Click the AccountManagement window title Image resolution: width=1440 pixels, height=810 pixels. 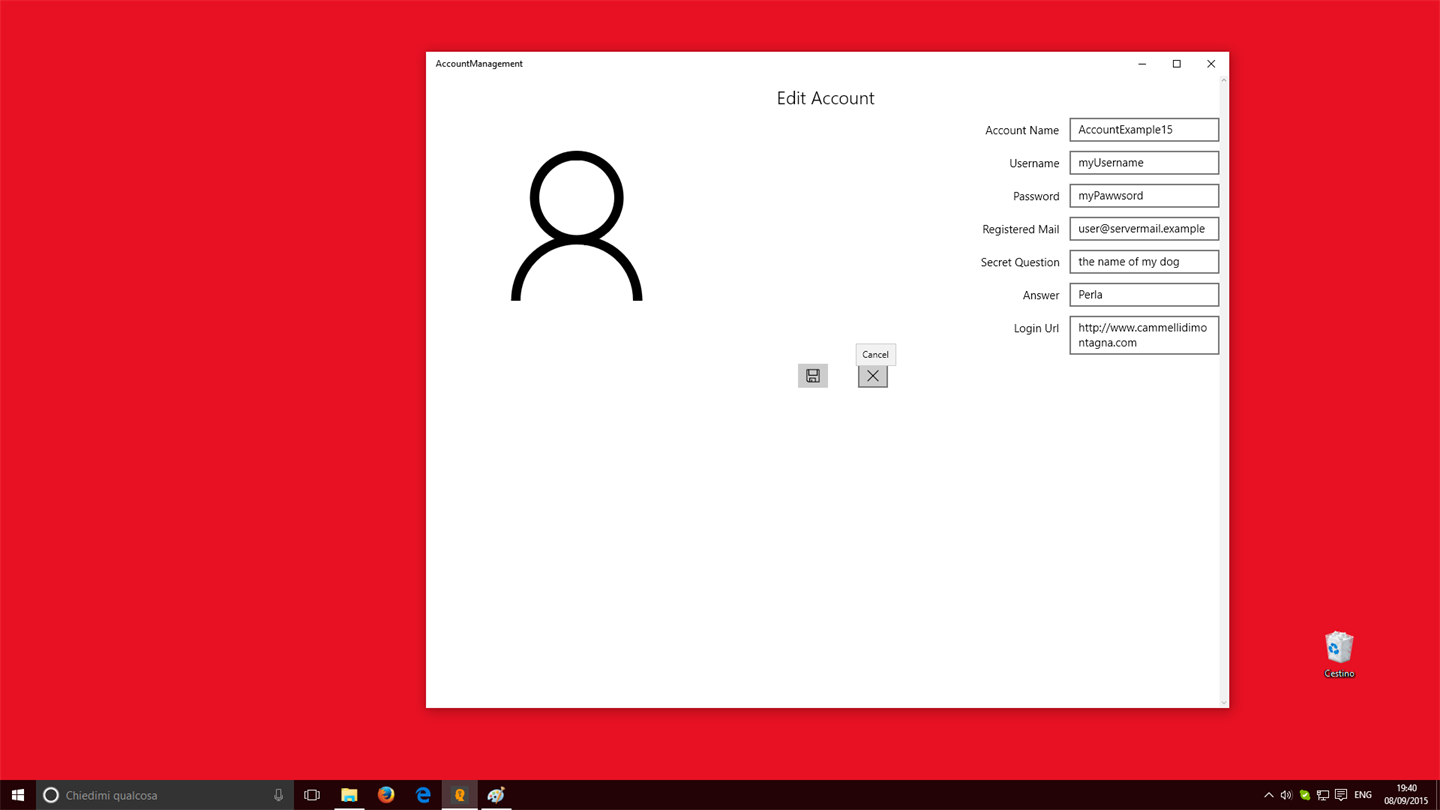point(479,64)
